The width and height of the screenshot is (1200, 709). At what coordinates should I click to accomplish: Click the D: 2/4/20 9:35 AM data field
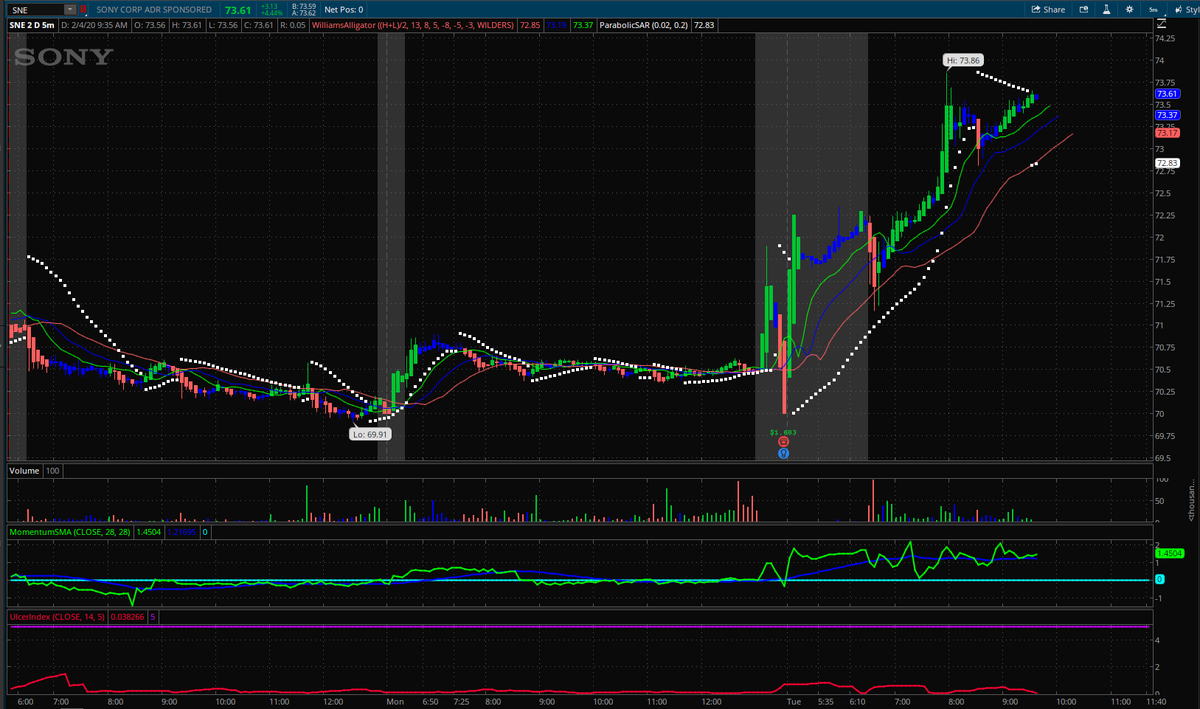pyautogui.click(x=94, y=23)
